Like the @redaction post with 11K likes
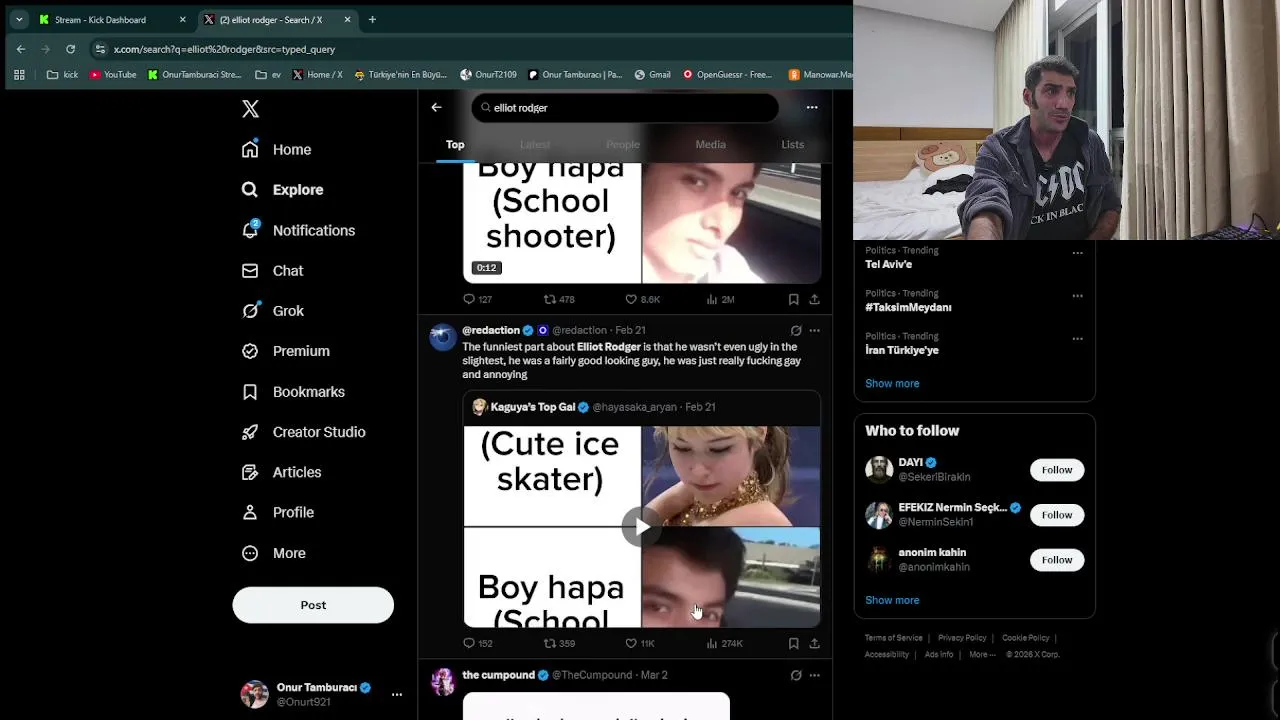Image resolution: width=1280 pixels, height=720 pixels. [639, 643]
